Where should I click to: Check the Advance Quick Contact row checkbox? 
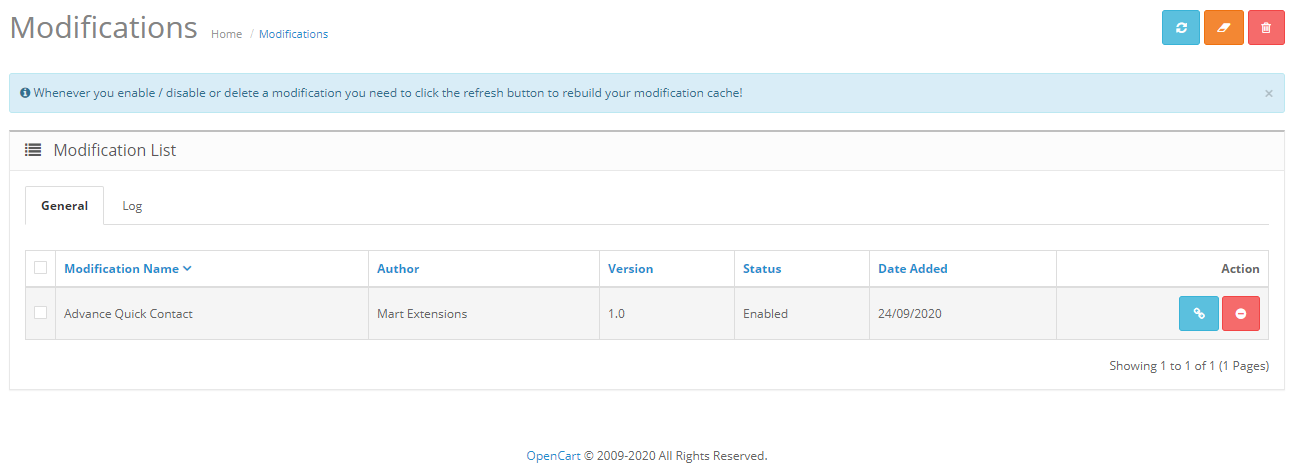coord(40,312)
